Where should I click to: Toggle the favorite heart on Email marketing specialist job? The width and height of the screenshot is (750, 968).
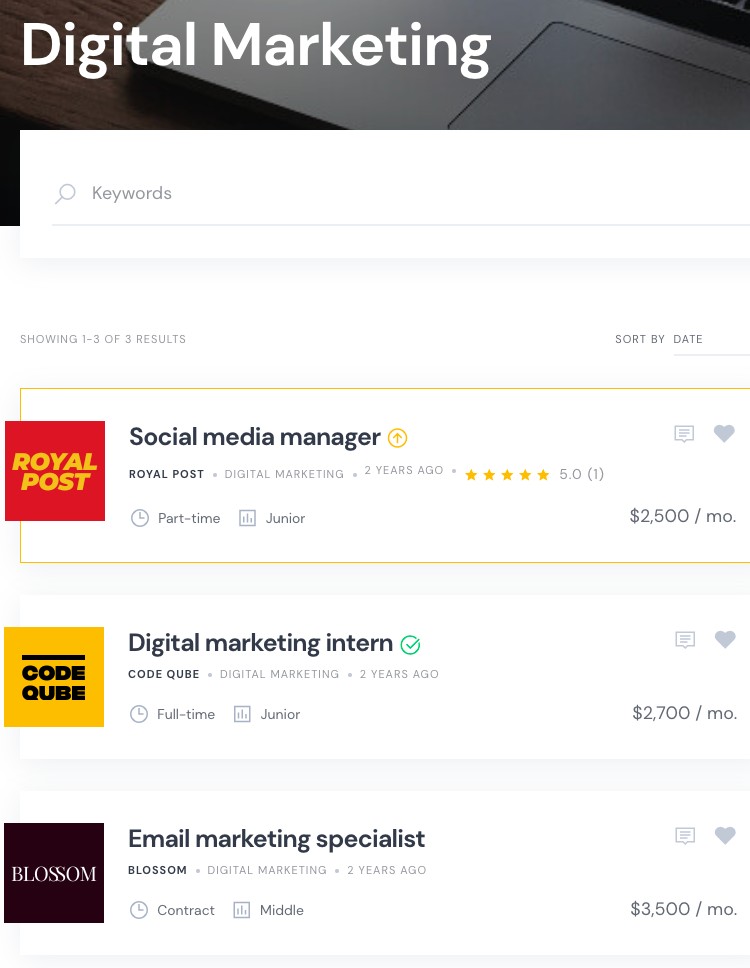pyautogui.click(x=724, y=836)
